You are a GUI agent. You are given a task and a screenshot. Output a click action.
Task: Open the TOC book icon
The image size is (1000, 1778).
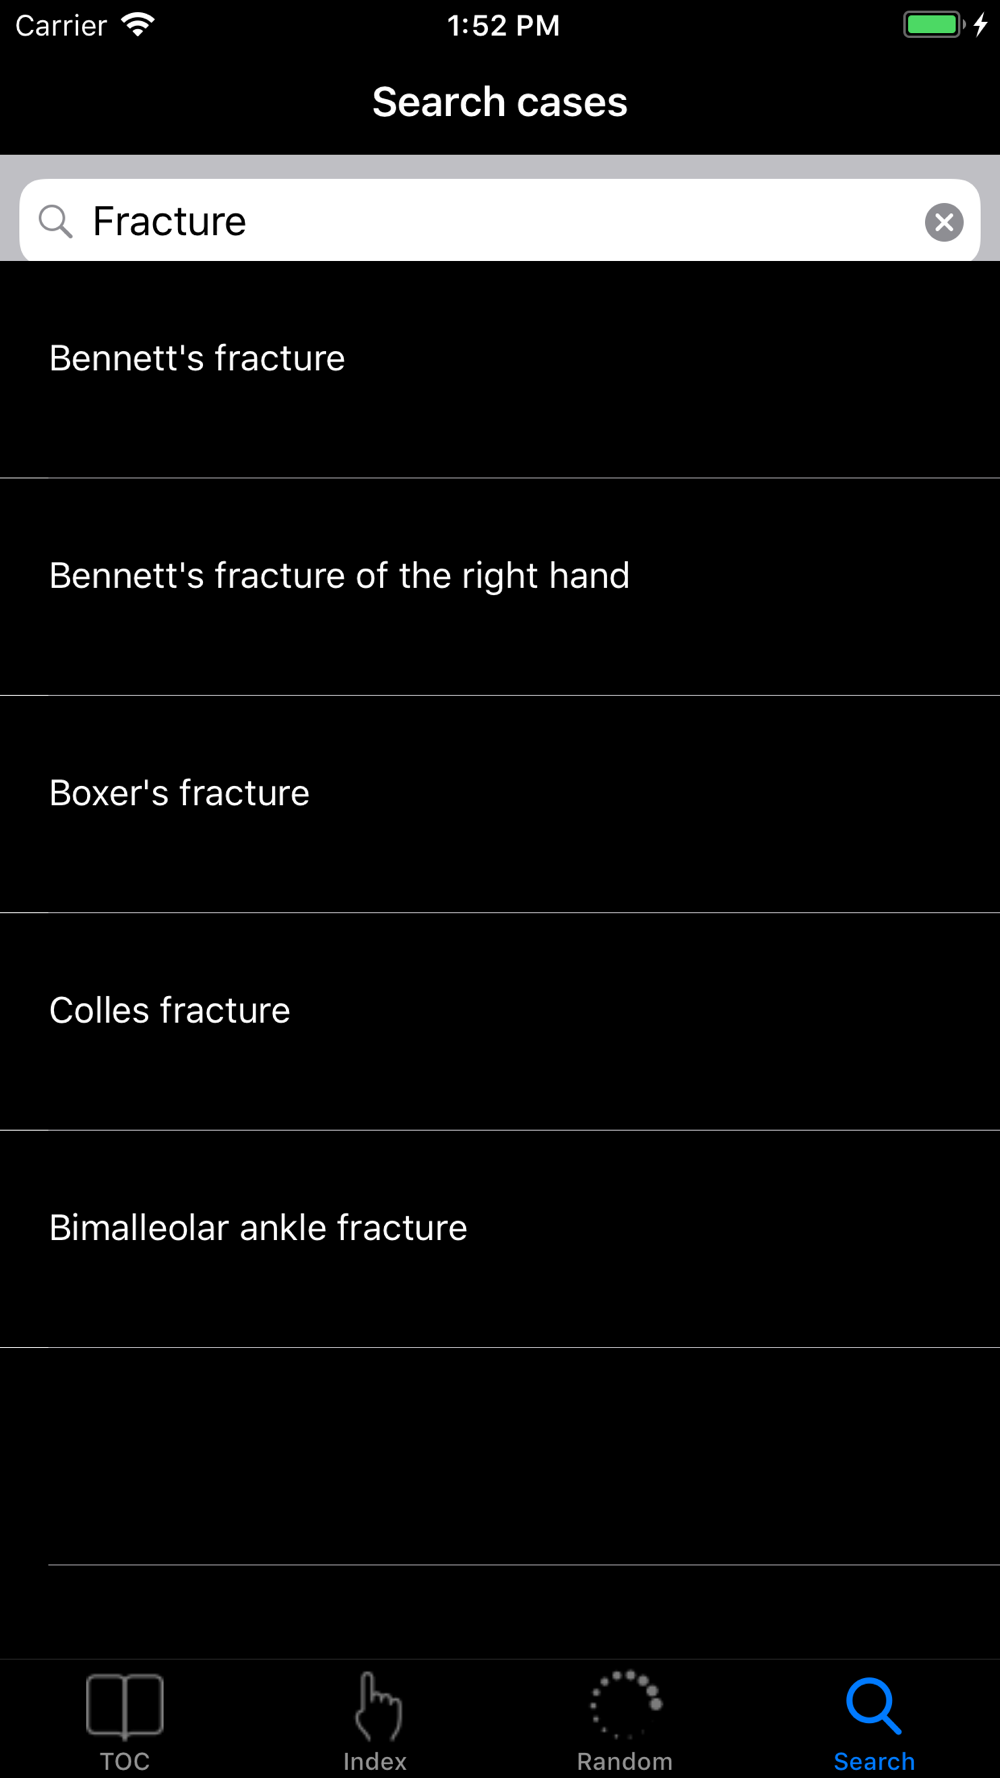125,1706
